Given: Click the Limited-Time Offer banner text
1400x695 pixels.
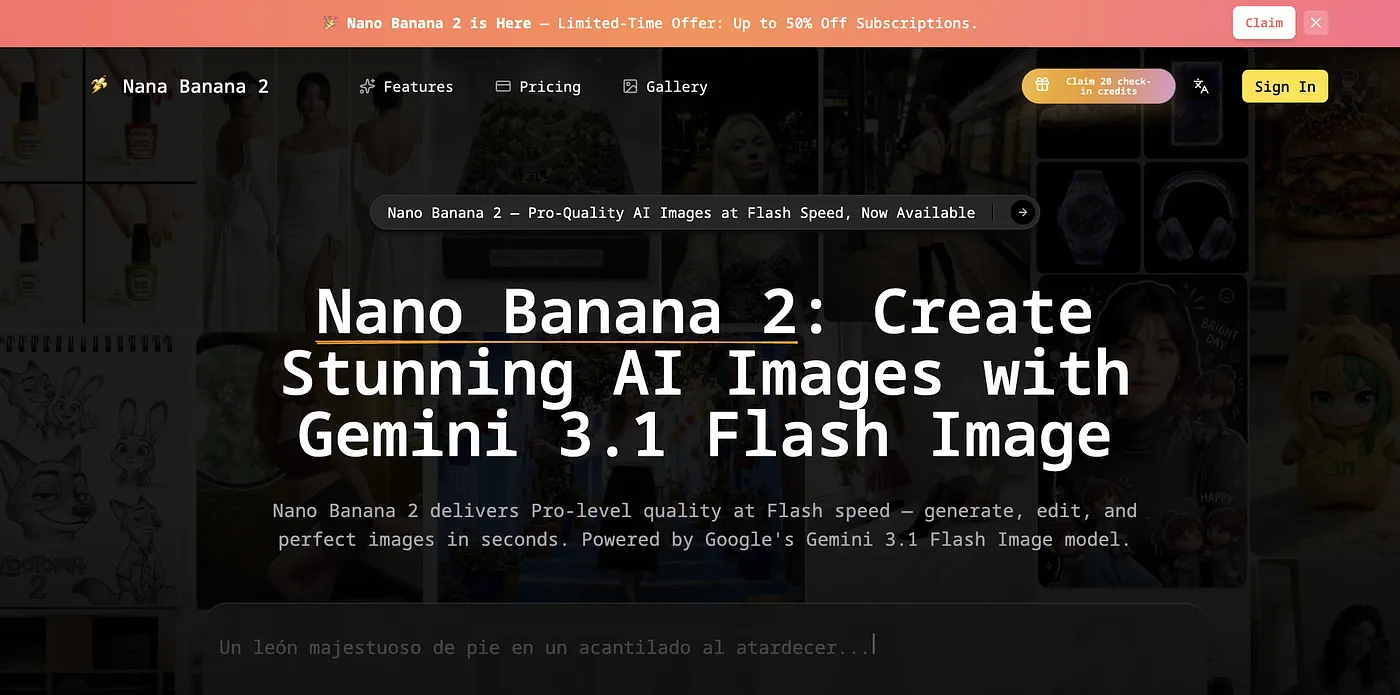Looking at the screenshot, I should (x=767, y=23).
